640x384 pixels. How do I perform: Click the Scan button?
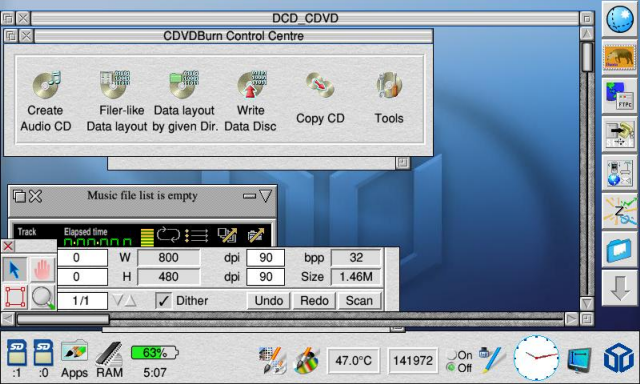[x=359, y=301]
